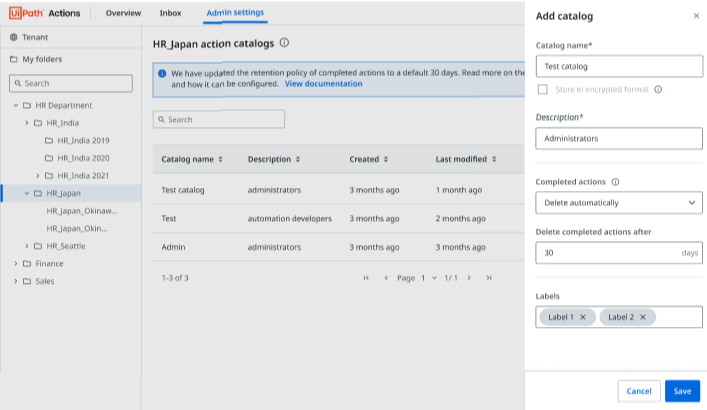Click the 2 months ago cell

460,218
